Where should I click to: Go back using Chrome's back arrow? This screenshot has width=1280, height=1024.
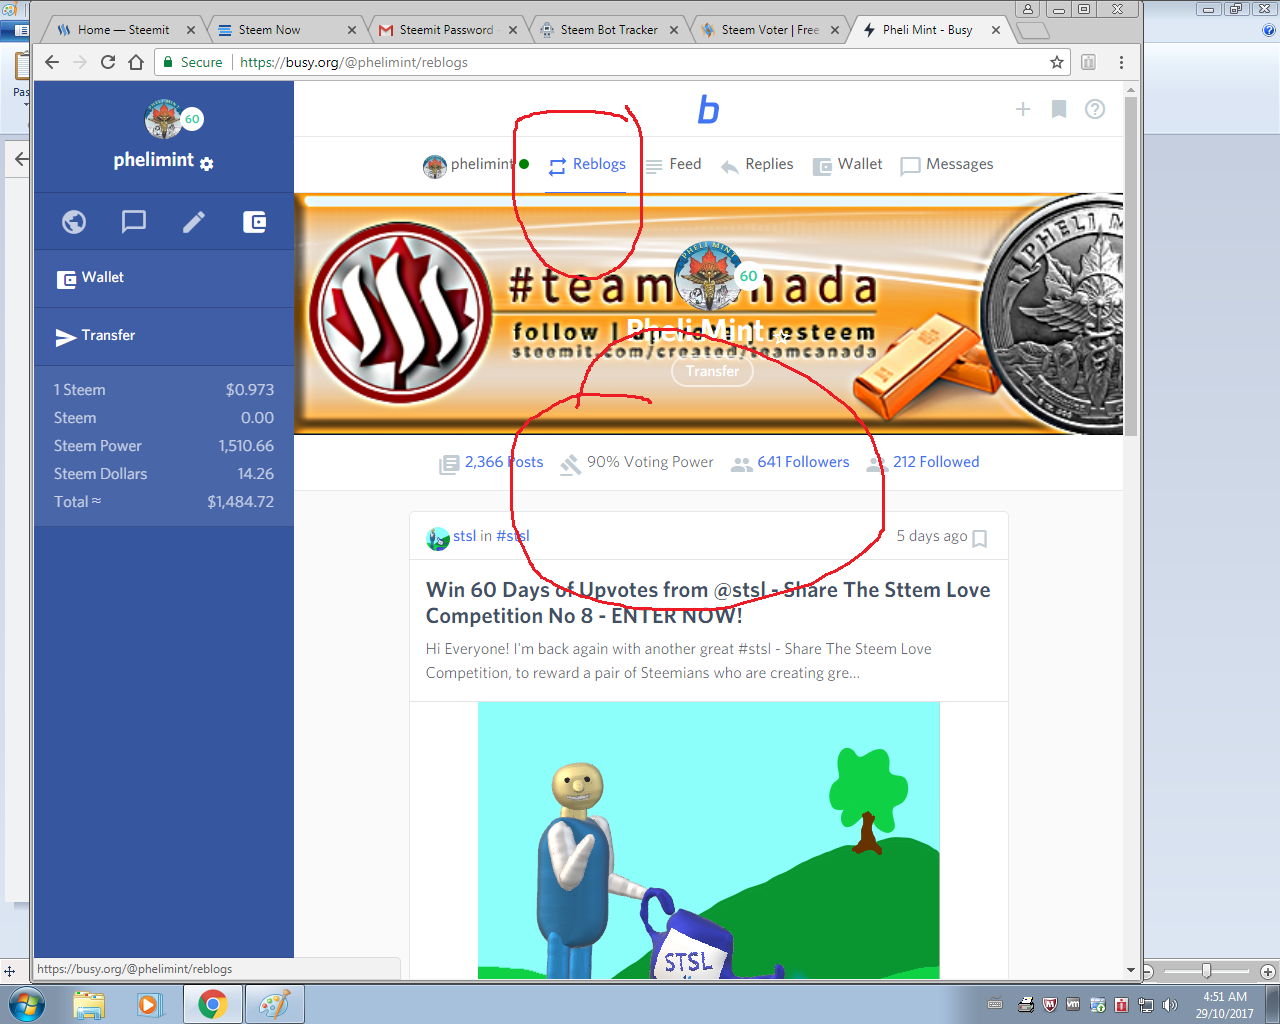click(x=52, y=62)
